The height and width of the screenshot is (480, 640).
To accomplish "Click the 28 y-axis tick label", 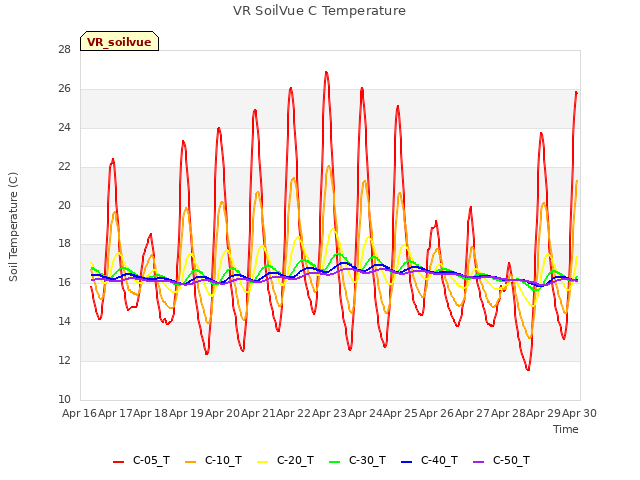I will coord(64,50).
